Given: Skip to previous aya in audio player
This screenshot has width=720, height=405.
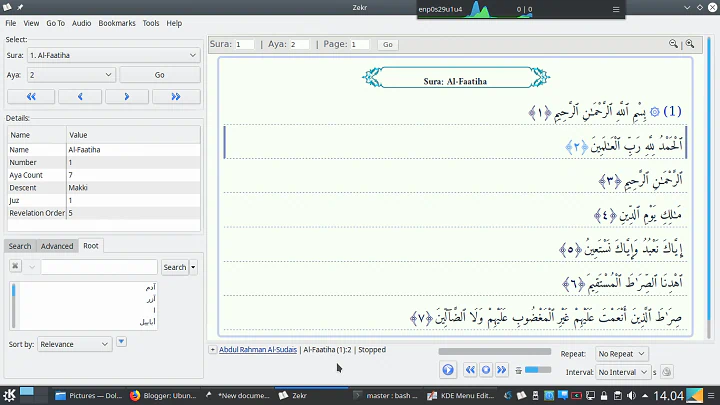Looking at the screenshot, I should [470, 370].
